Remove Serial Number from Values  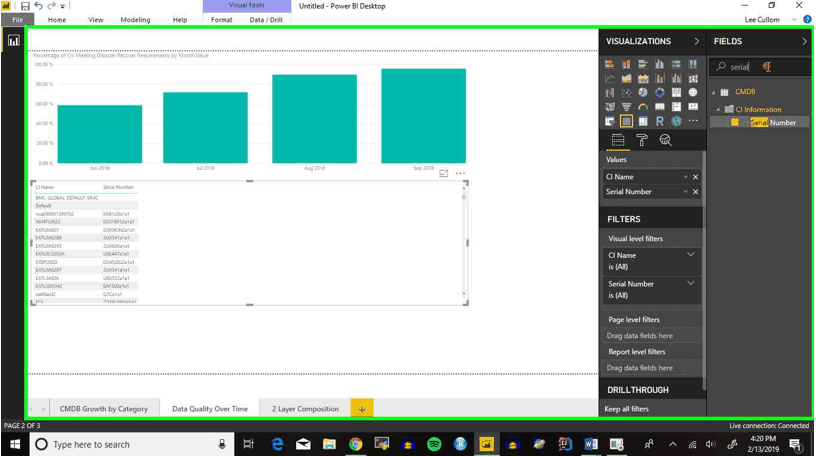coord(695,192)
